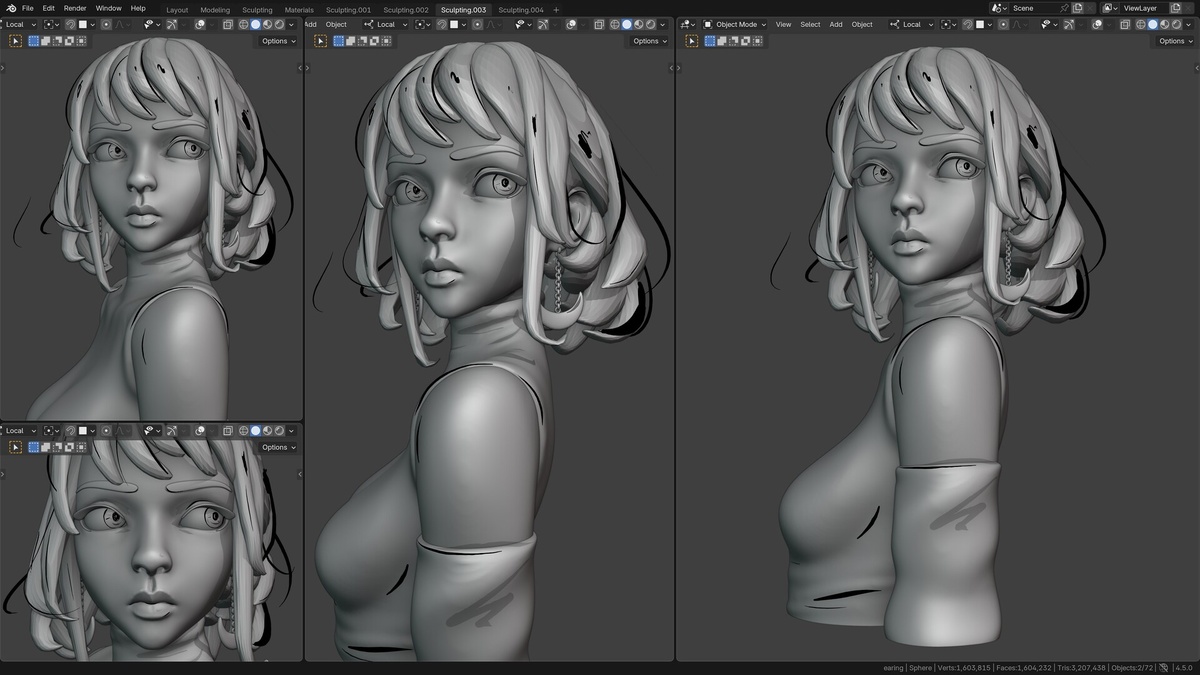
Task: Open editor type dropdown in right viewport
Action: coord(689,24)
